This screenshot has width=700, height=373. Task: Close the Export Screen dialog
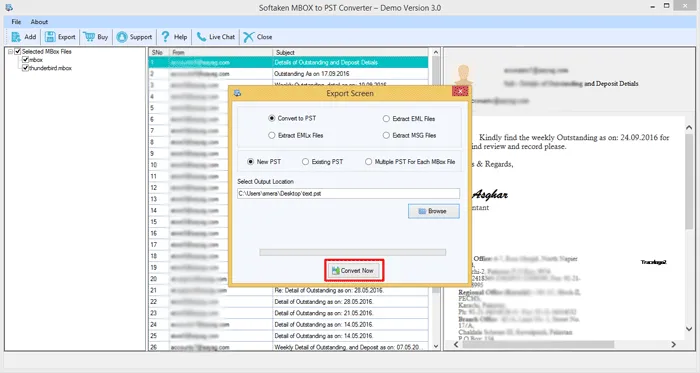pyautogui.click(x=460, y=91)
